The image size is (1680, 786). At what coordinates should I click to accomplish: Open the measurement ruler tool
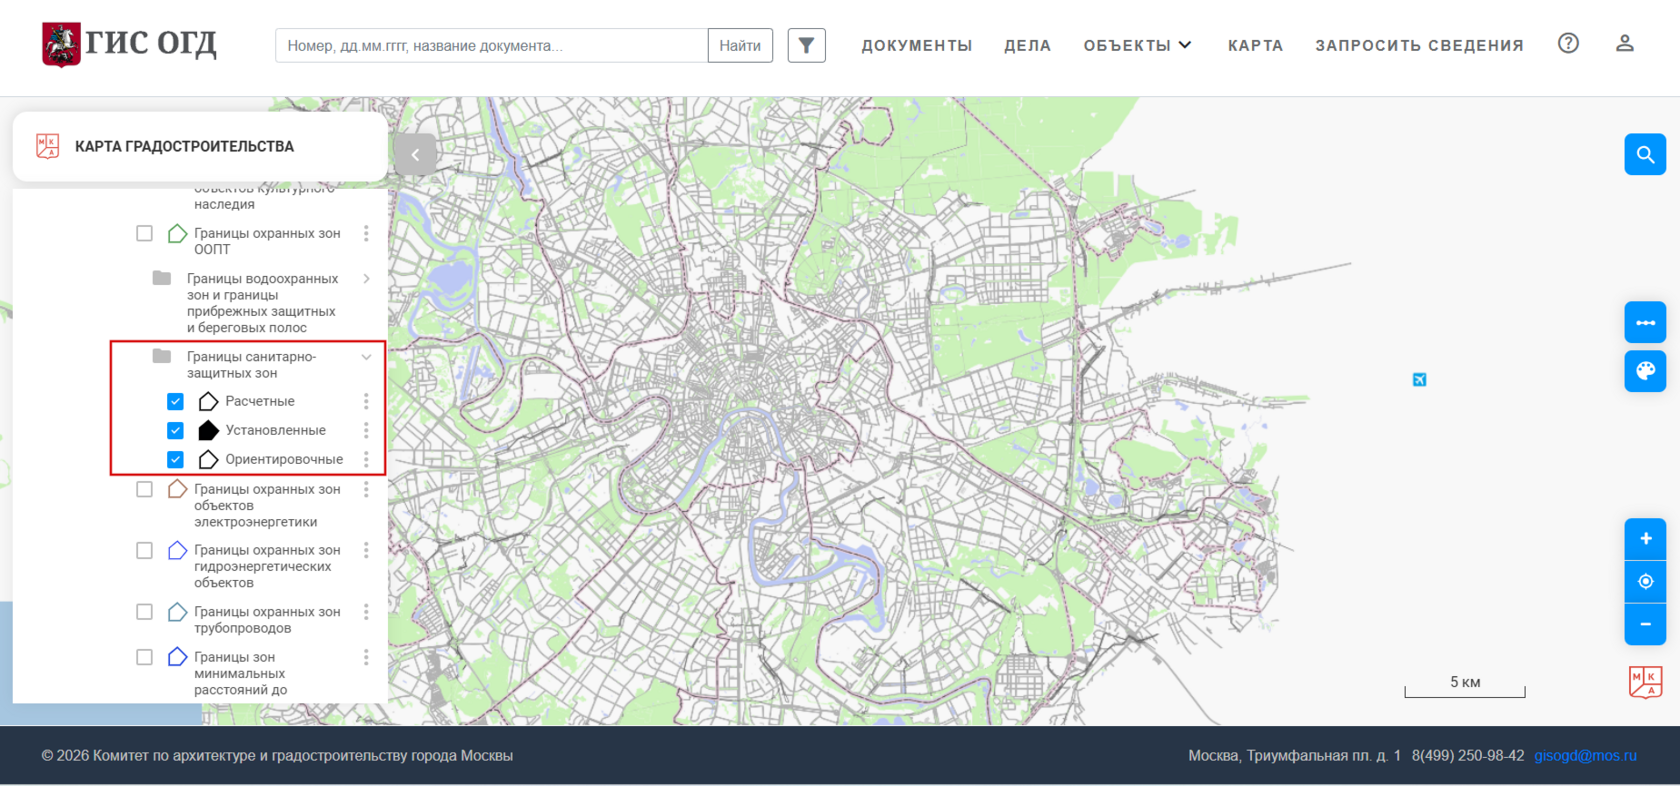click(1645, 322)
